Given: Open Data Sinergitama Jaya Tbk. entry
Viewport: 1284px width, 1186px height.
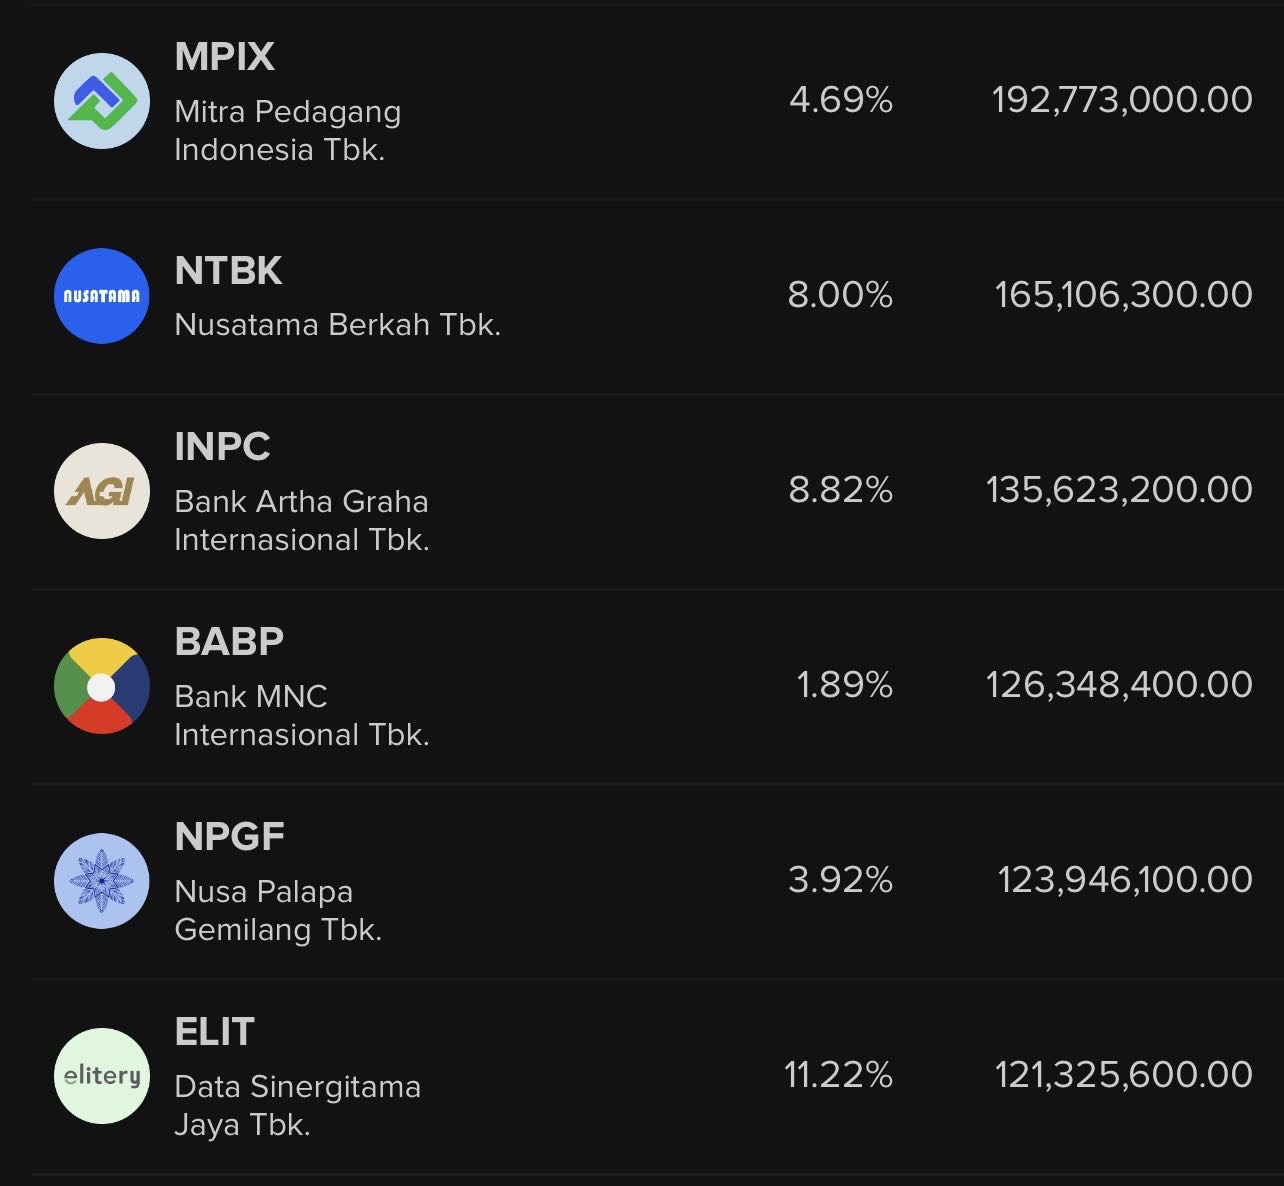Looking at the screenshot, I should (298, 1105).
